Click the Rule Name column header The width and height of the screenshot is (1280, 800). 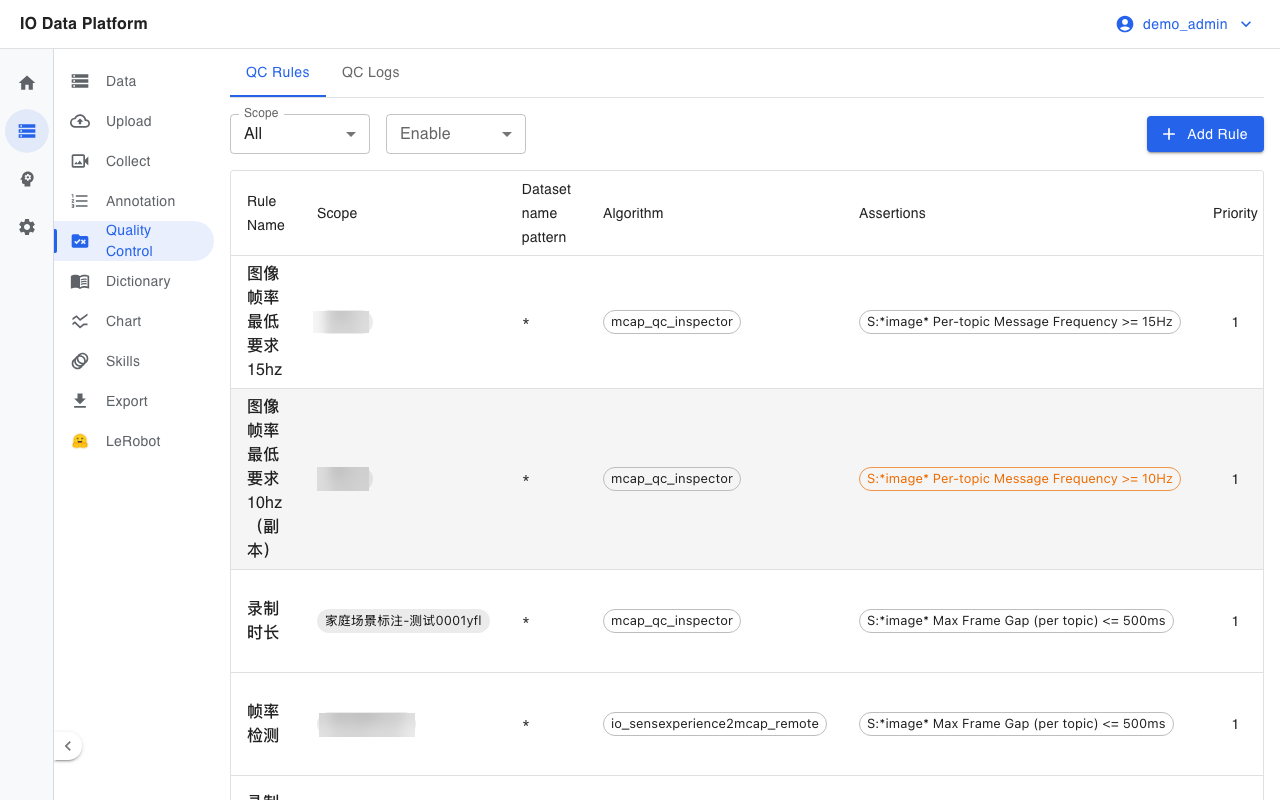[x=266, y=213]
